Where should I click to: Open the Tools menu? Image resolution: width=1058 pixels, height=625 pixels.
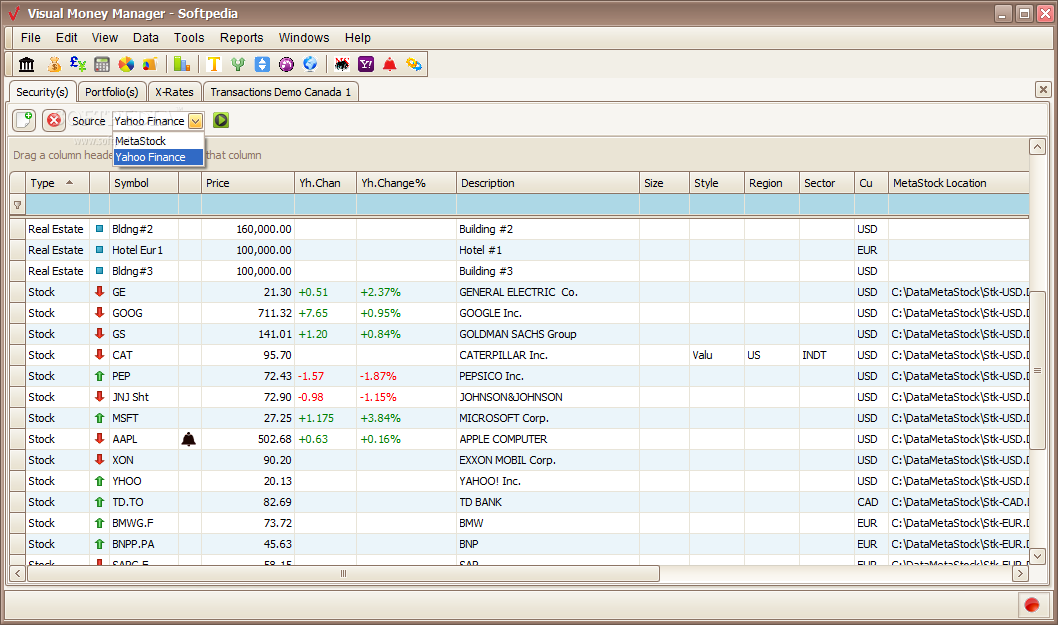coord(189,38)
